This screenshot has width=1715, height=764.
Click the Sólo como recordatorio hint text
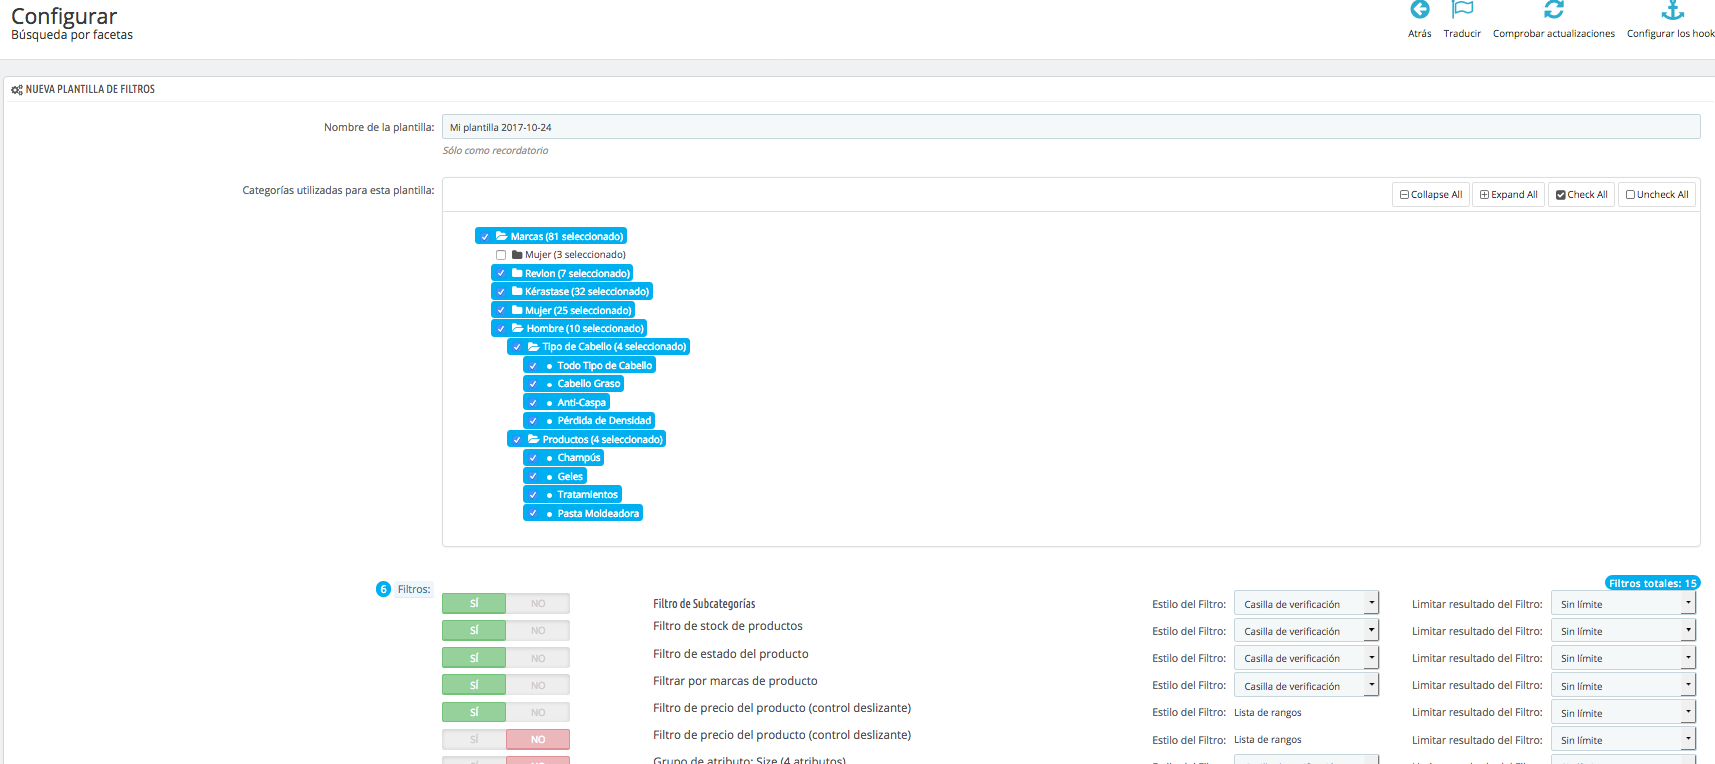click(x=495, y=151)
